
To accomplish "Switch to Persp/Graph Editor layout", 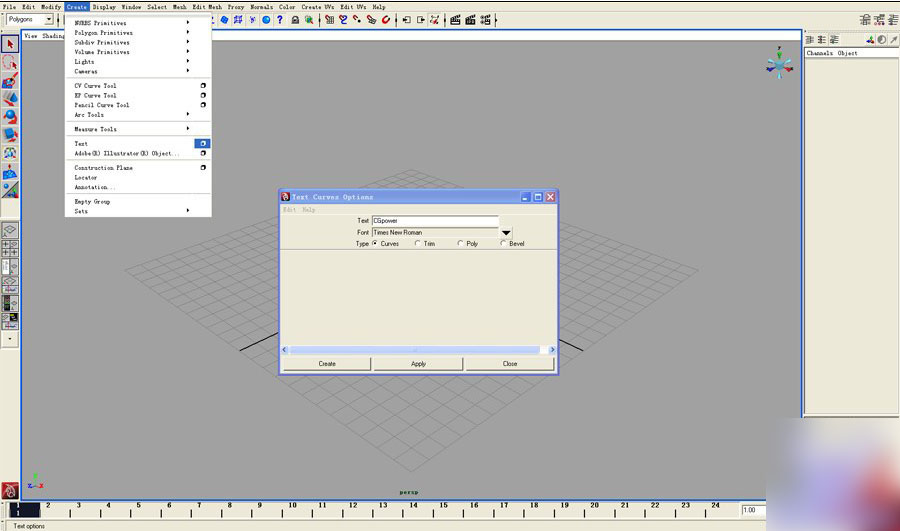I will tap(10, 285).
